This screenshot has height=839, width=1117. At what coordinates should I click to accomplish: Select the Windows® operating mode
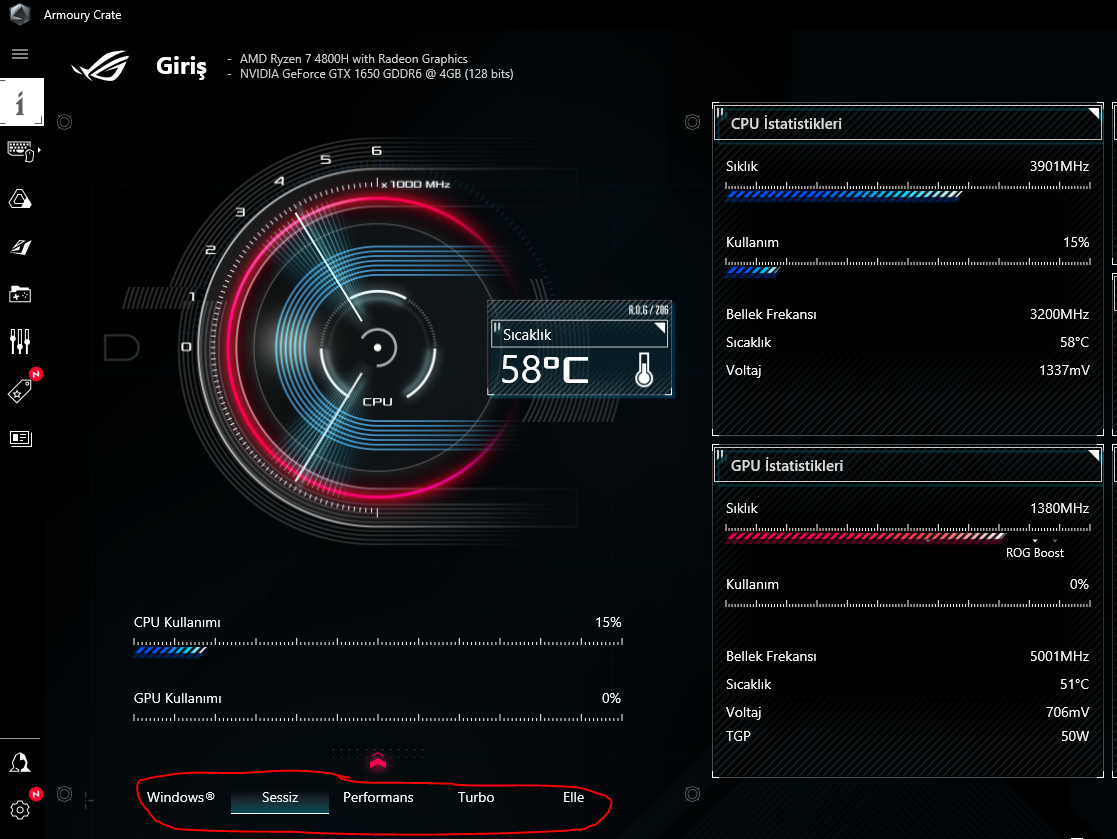click(181, 797)
